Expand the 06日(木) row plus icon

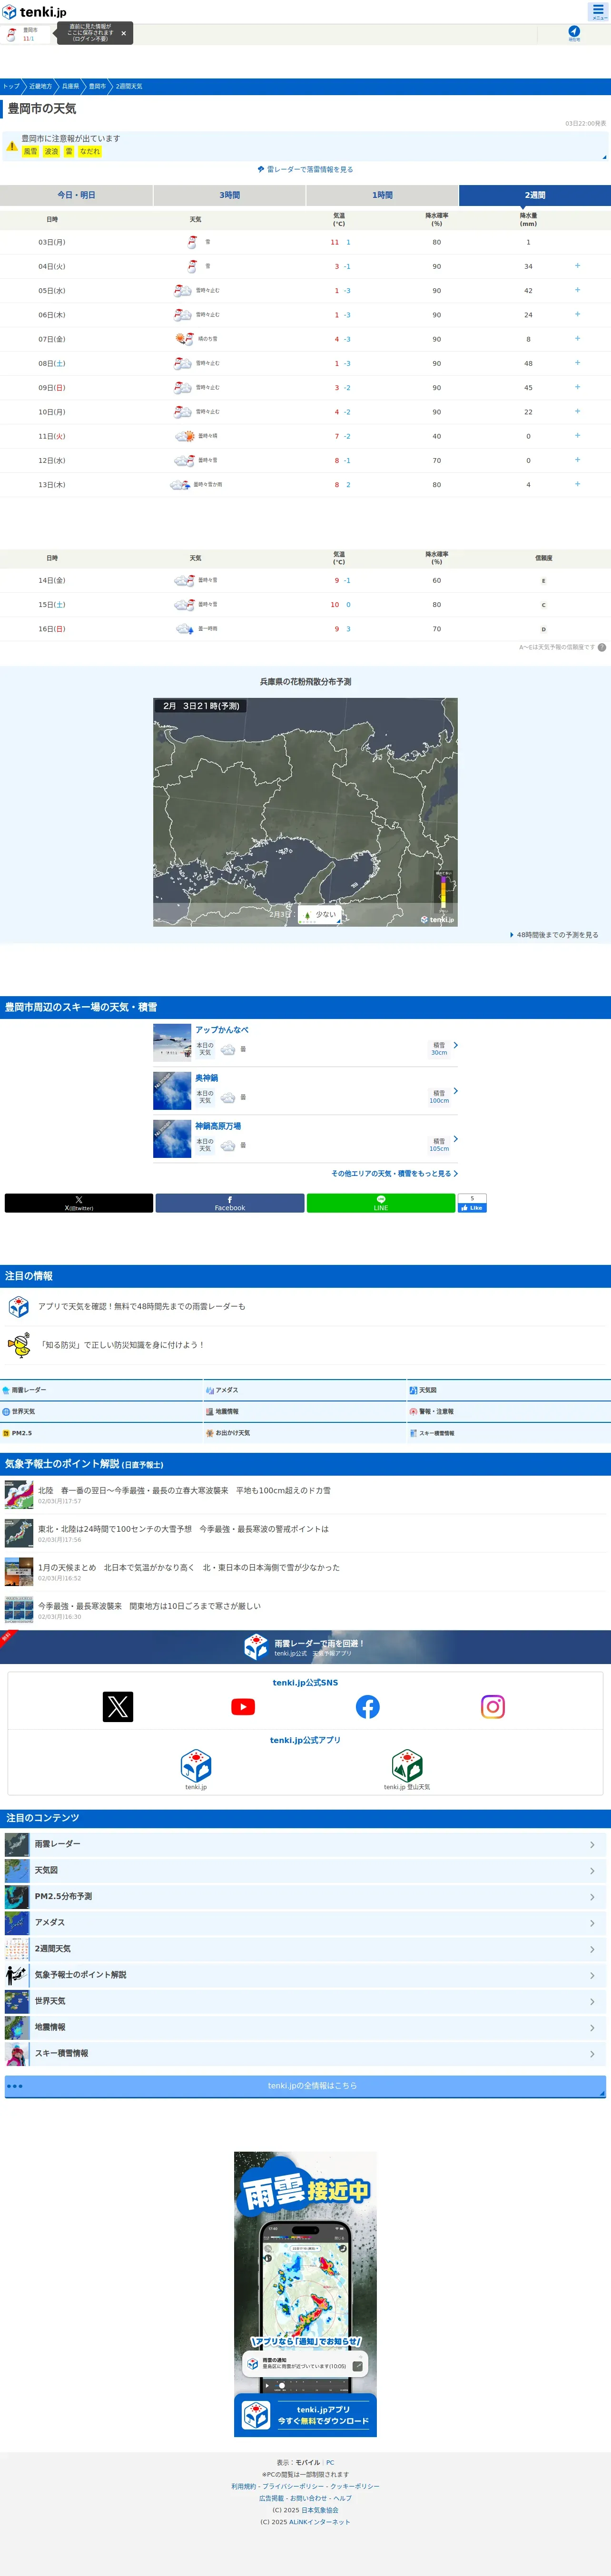pos(577,314)
